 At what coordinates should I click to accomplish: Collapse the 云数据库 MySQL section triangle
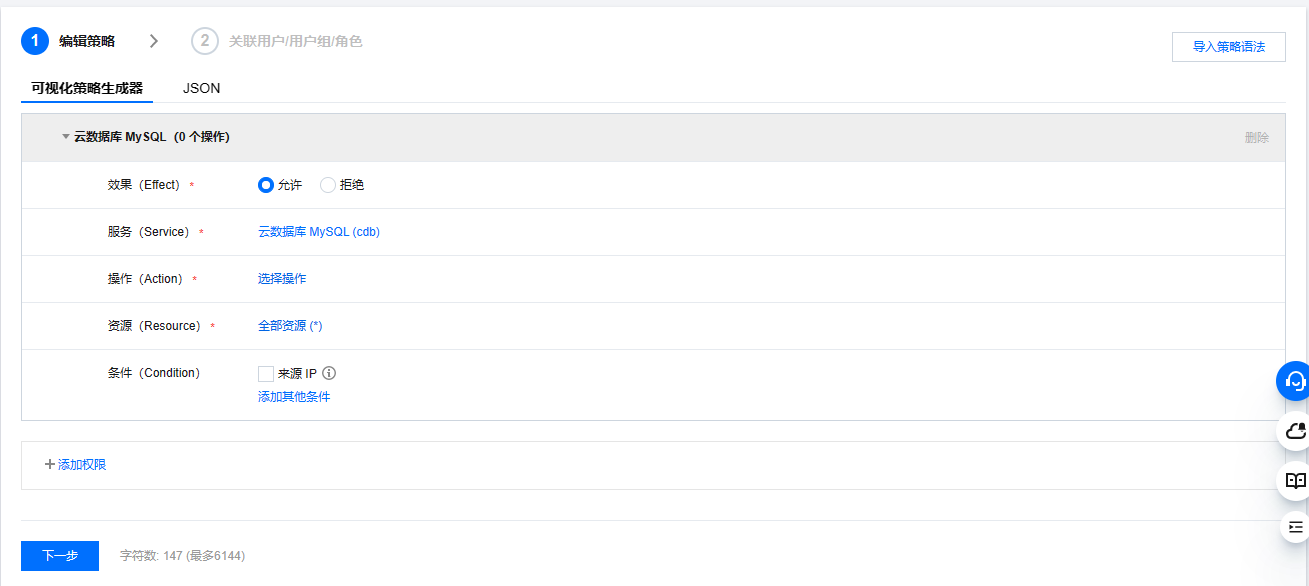click(66, 137)
